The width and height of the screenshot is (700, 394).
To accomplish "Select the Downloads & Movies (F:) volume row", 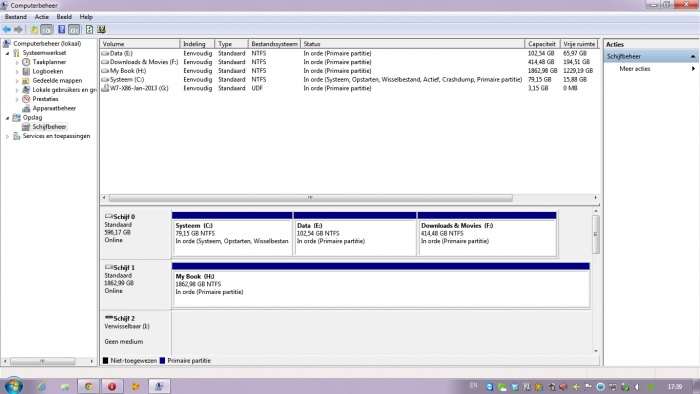I will click(x=349, y=62).
